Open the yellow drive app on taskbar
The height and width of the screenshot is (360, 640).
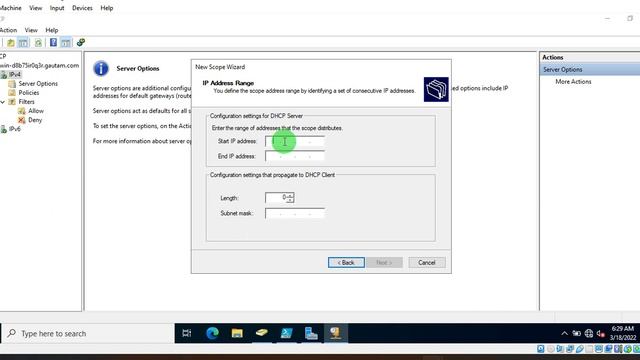[x=262, y=333]
